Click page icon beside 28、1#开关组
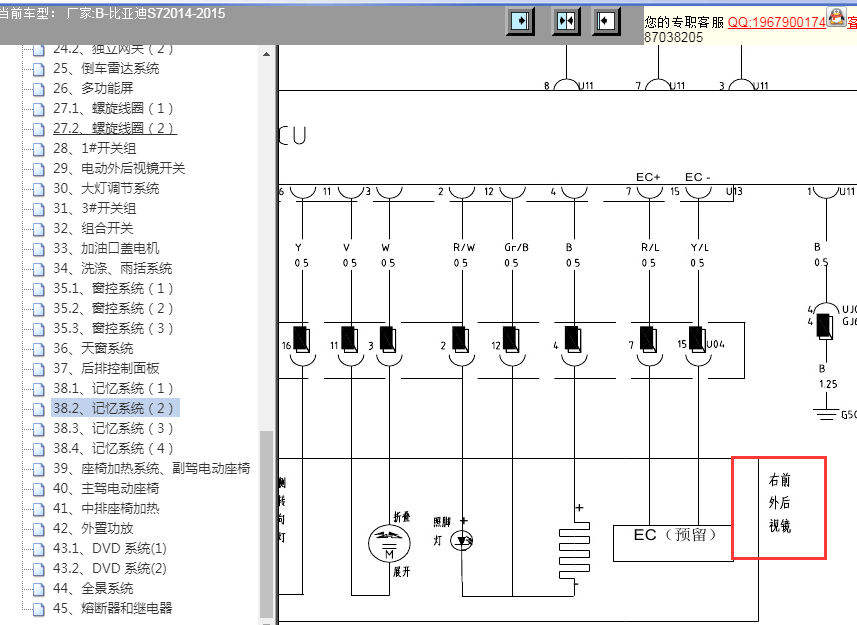The height and width of the screenshot is (625, 857). (x=39, y=149)
